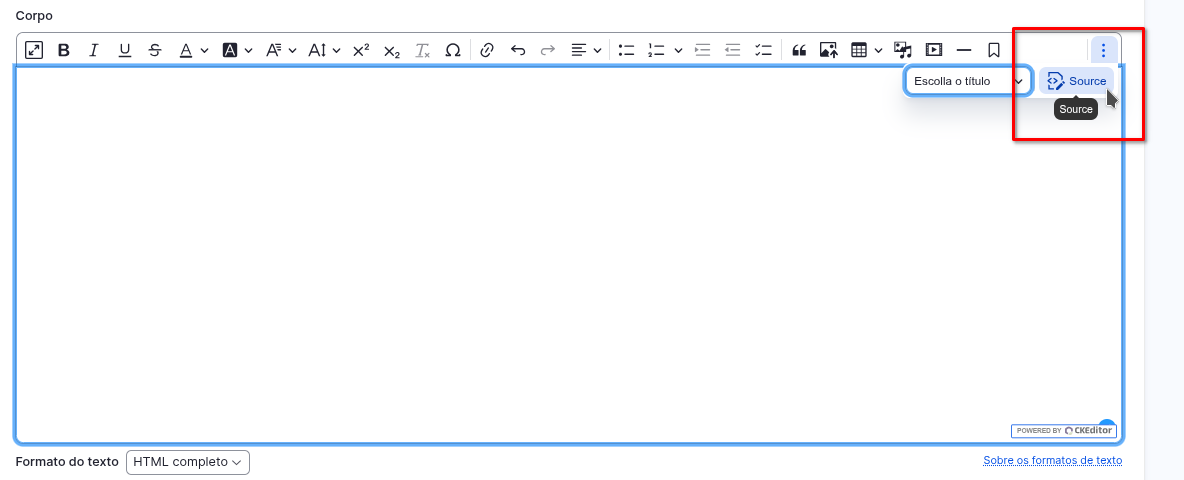The height and width of the screenshot is (480, 1184).
Task: Apply strikethrough formatting
Action: point(154,50)
